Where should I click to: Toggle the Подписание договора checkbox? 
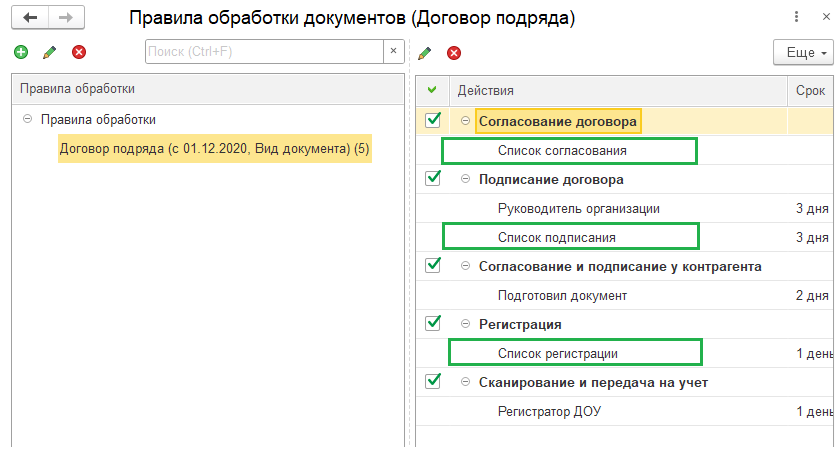[x=433, y=179]
